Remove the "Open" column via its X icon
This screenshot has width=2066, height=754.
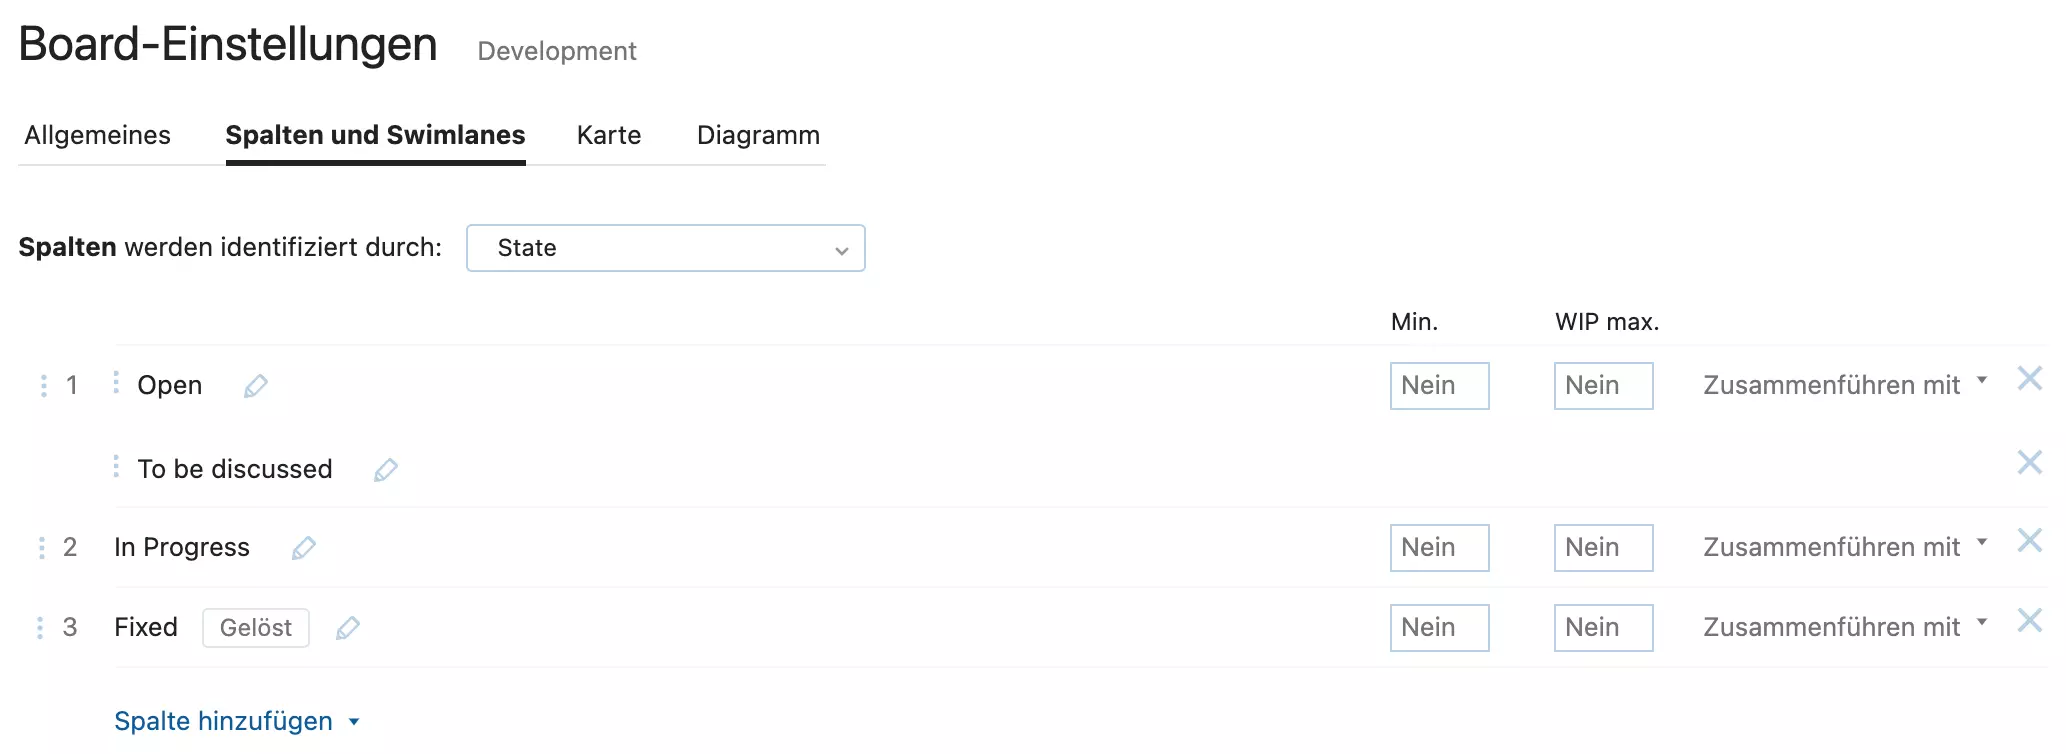[2031, 379]
